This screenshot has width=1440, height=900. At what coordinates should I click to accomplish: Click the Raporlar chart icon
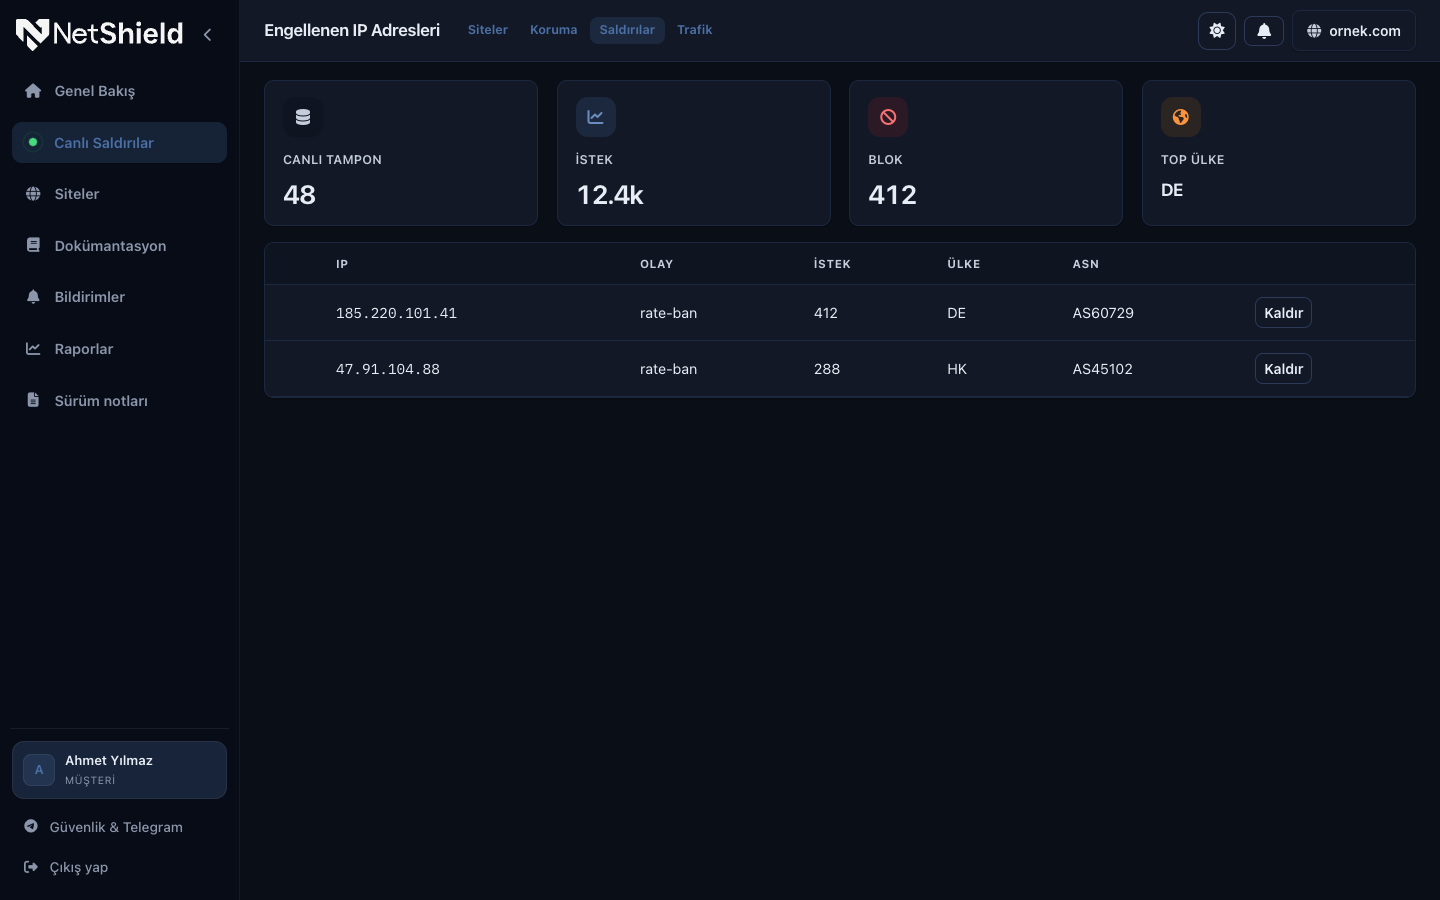click(33, 349)
